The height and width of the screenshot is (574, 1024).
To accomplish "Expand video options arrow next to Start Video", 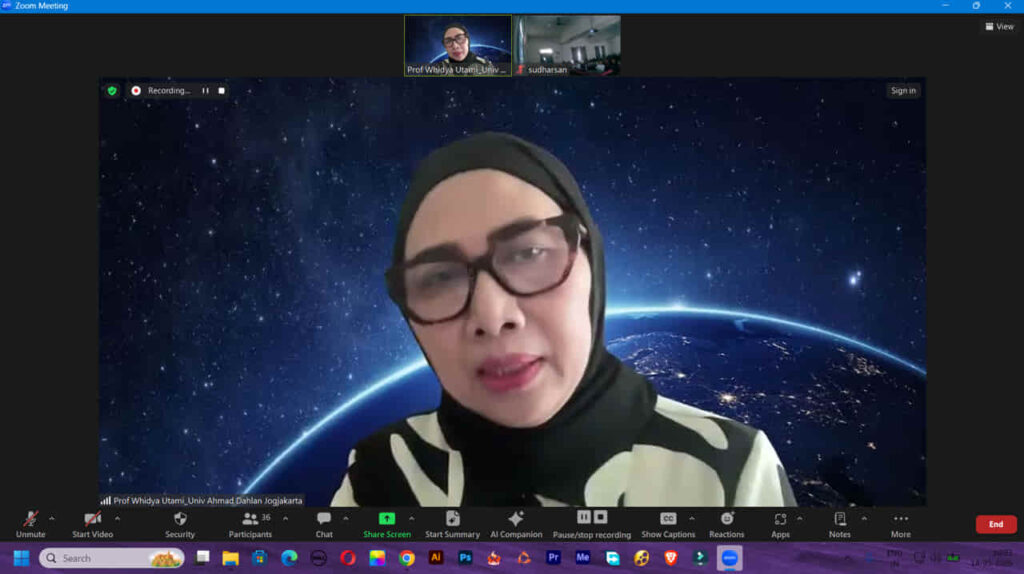I will click(118, 518).
